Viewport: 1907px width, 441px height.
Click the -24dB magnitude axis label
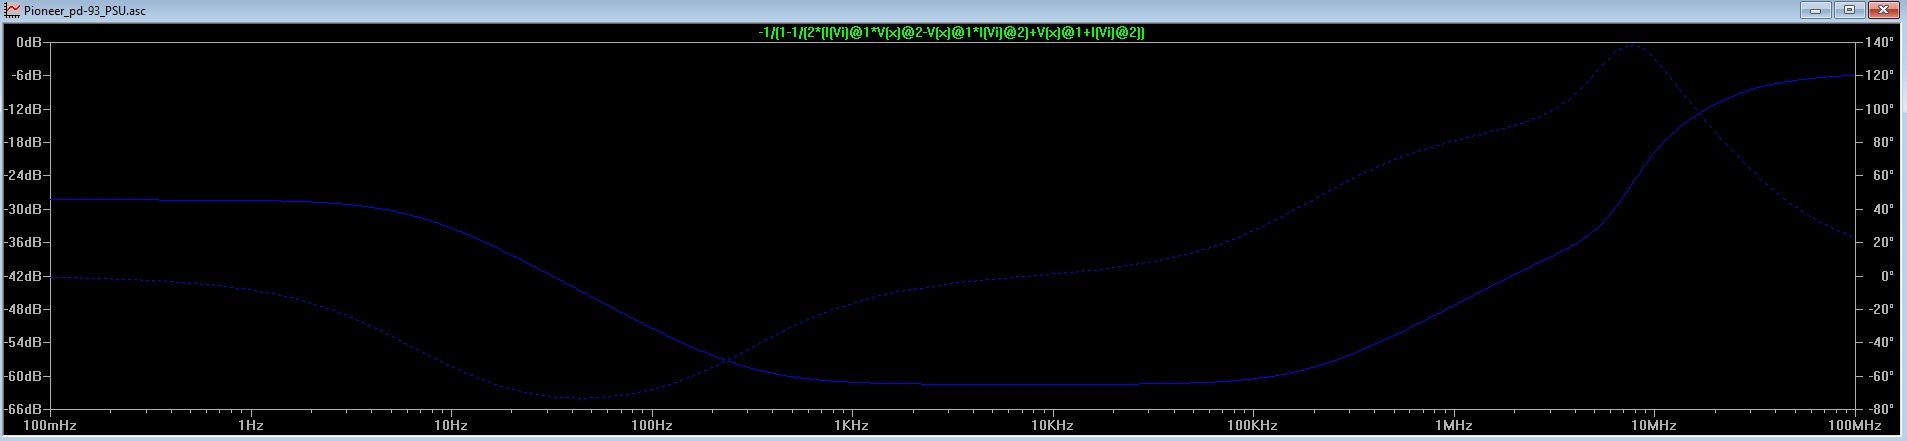point(25,176)
